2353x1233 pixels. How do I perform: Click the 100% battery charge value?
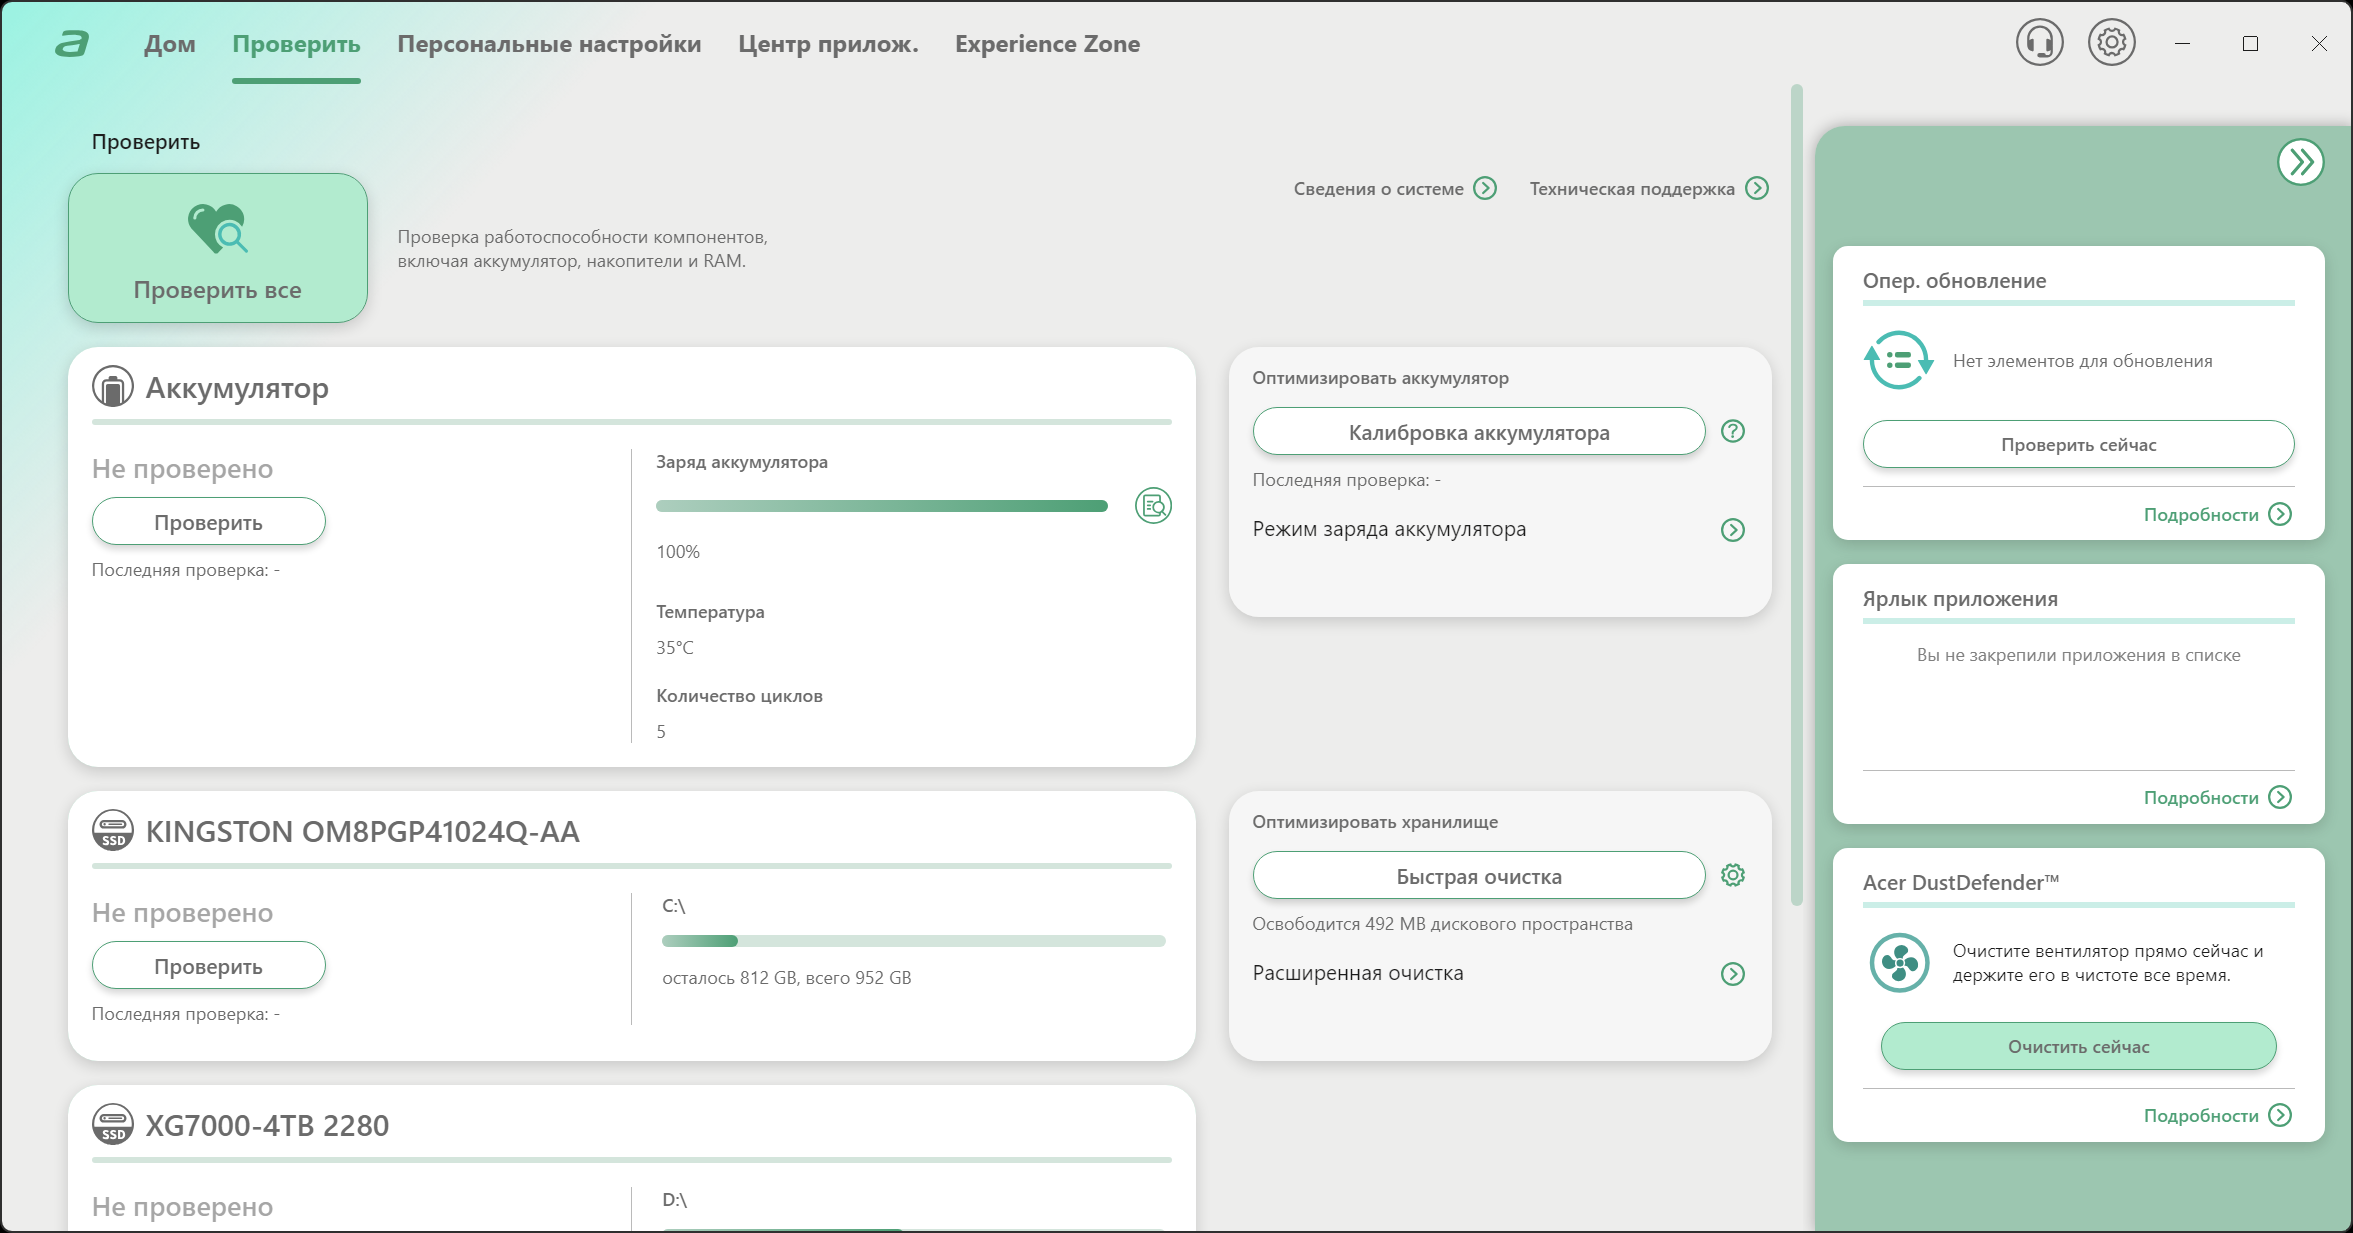[x=678, y=552]
